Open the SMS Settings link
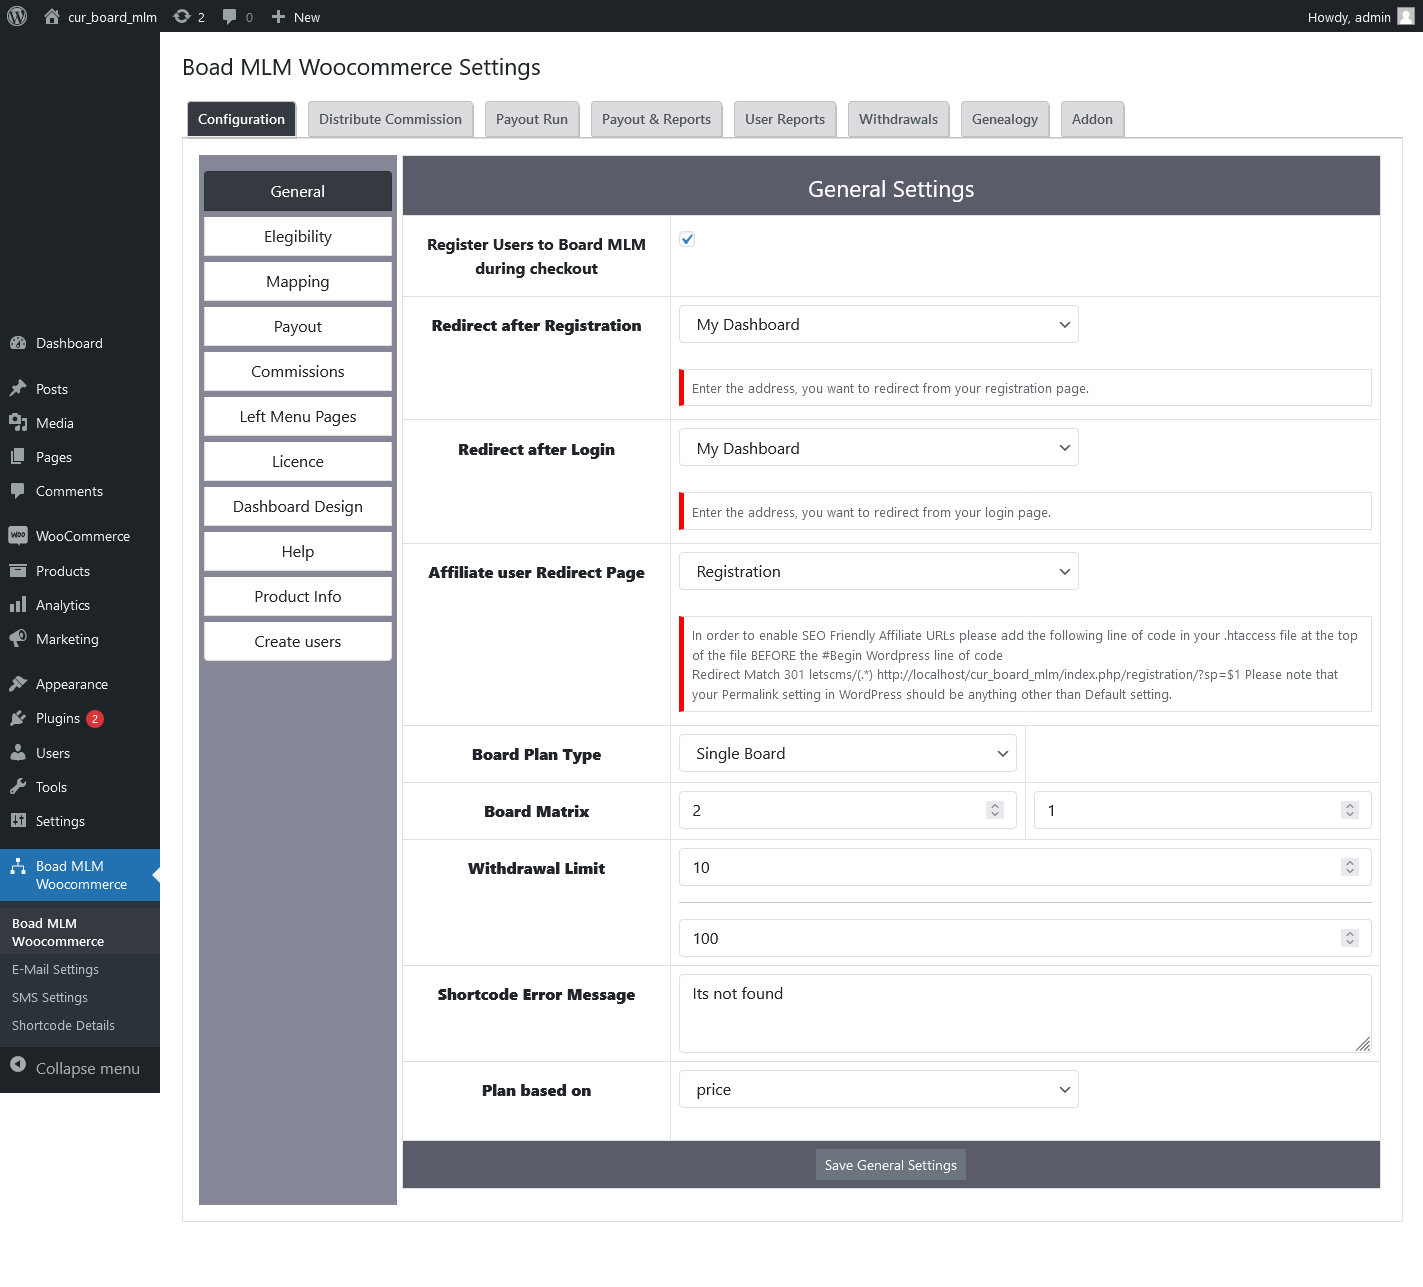Screen dimensions: 1423x1287 (49, 997)
